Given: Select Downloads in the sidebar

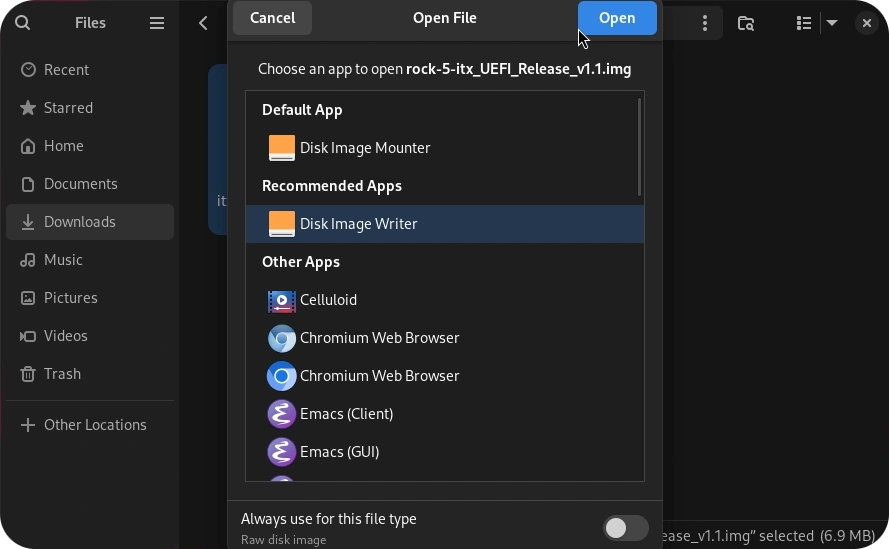Looking at the screenshot, I should [x=90, y=222].
